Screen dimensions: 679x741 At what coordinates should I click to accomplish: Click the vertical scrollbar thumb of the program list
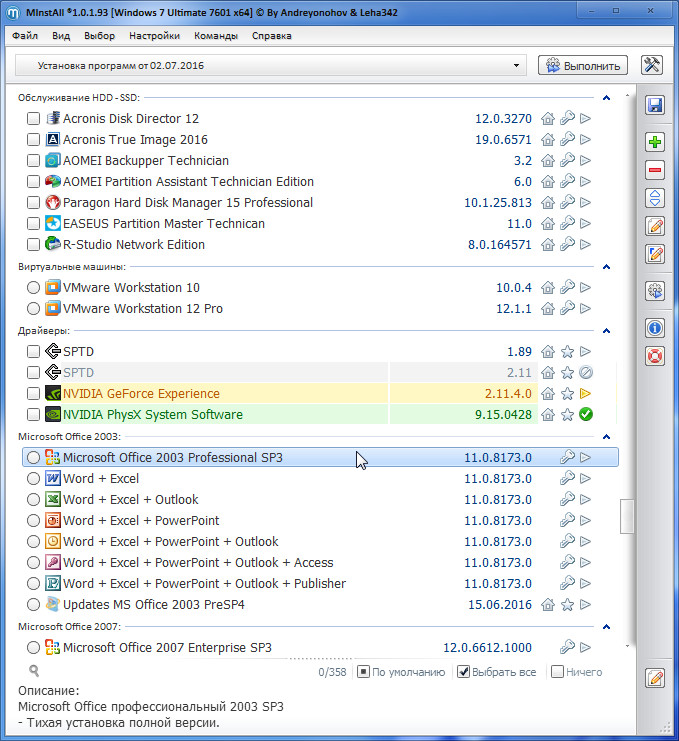(x=627, y=517)
